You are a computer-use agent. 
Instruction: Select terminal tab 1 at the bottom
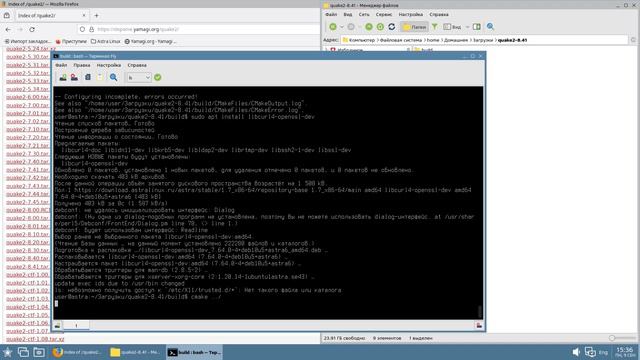coord(76,325)
